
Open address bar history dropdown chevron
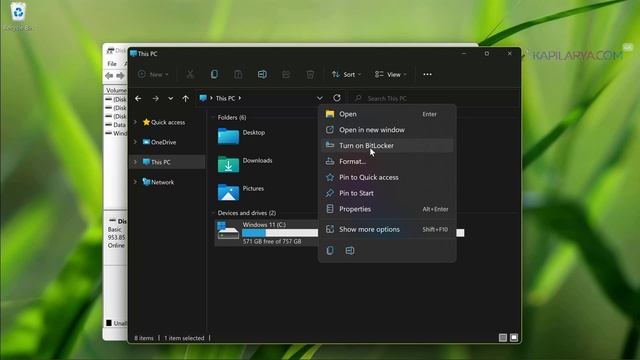(320, 98)
